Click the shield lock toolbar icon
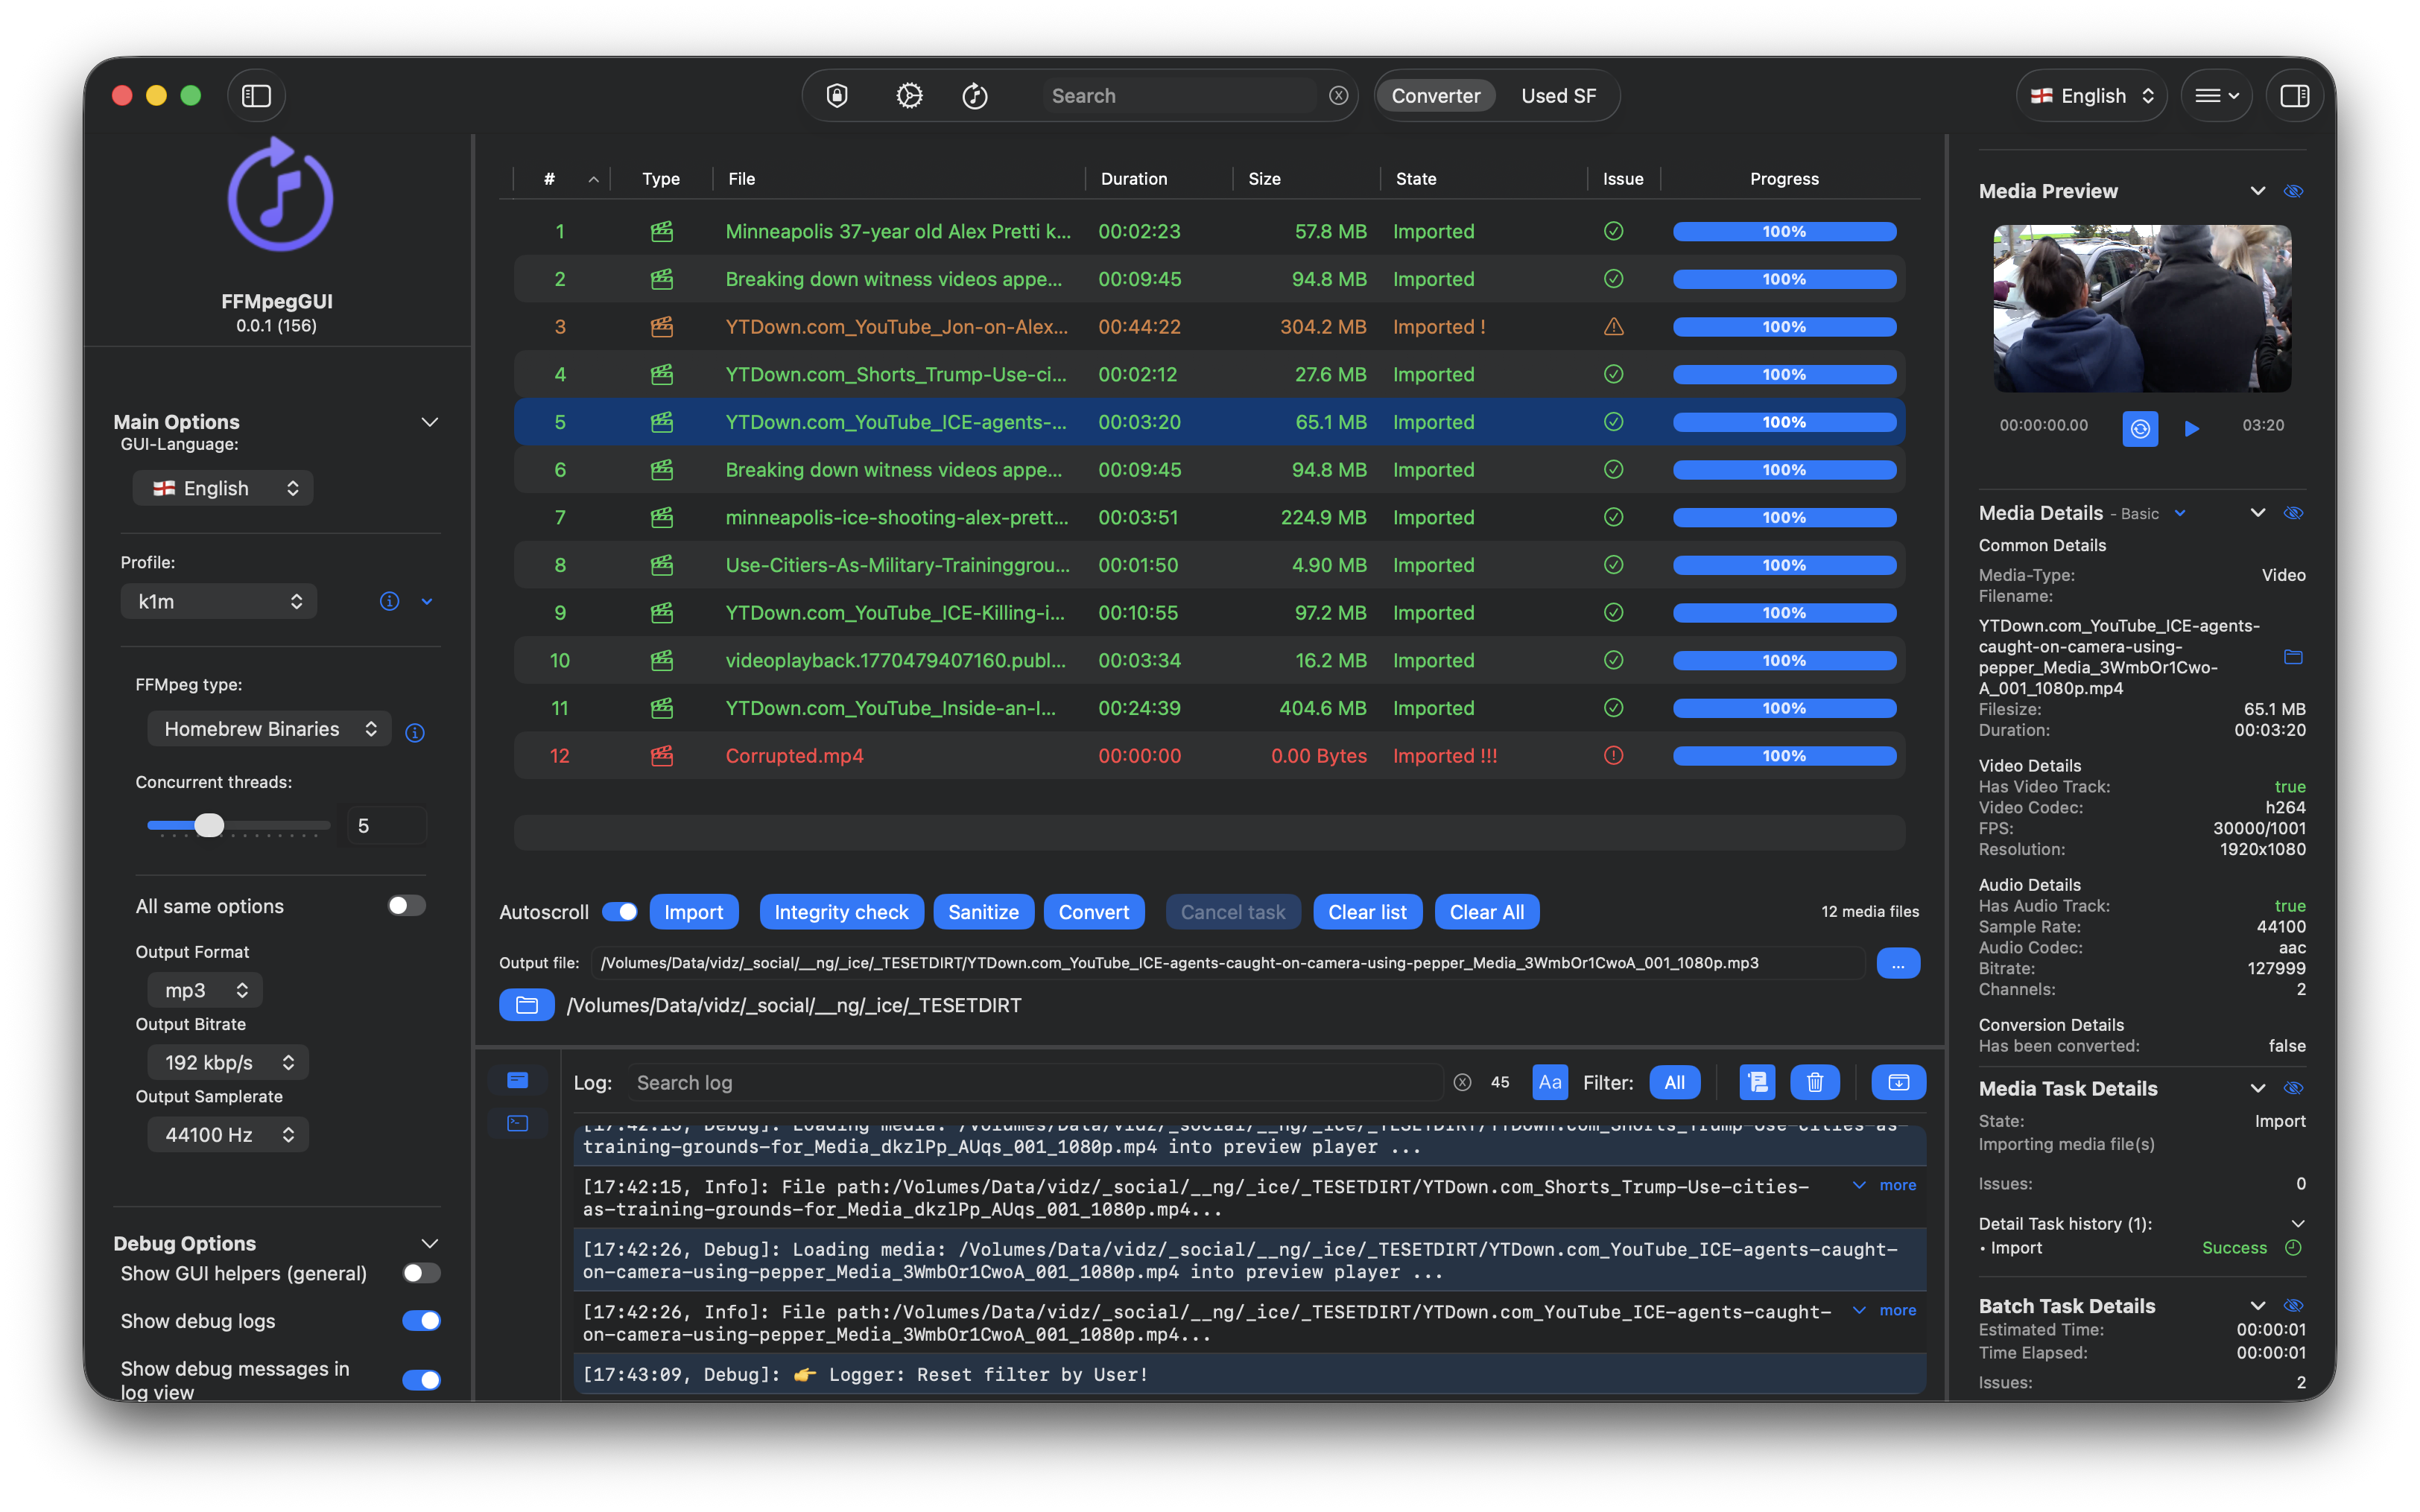Screen dimensions: 2420x1512 [x=837, y=96]
